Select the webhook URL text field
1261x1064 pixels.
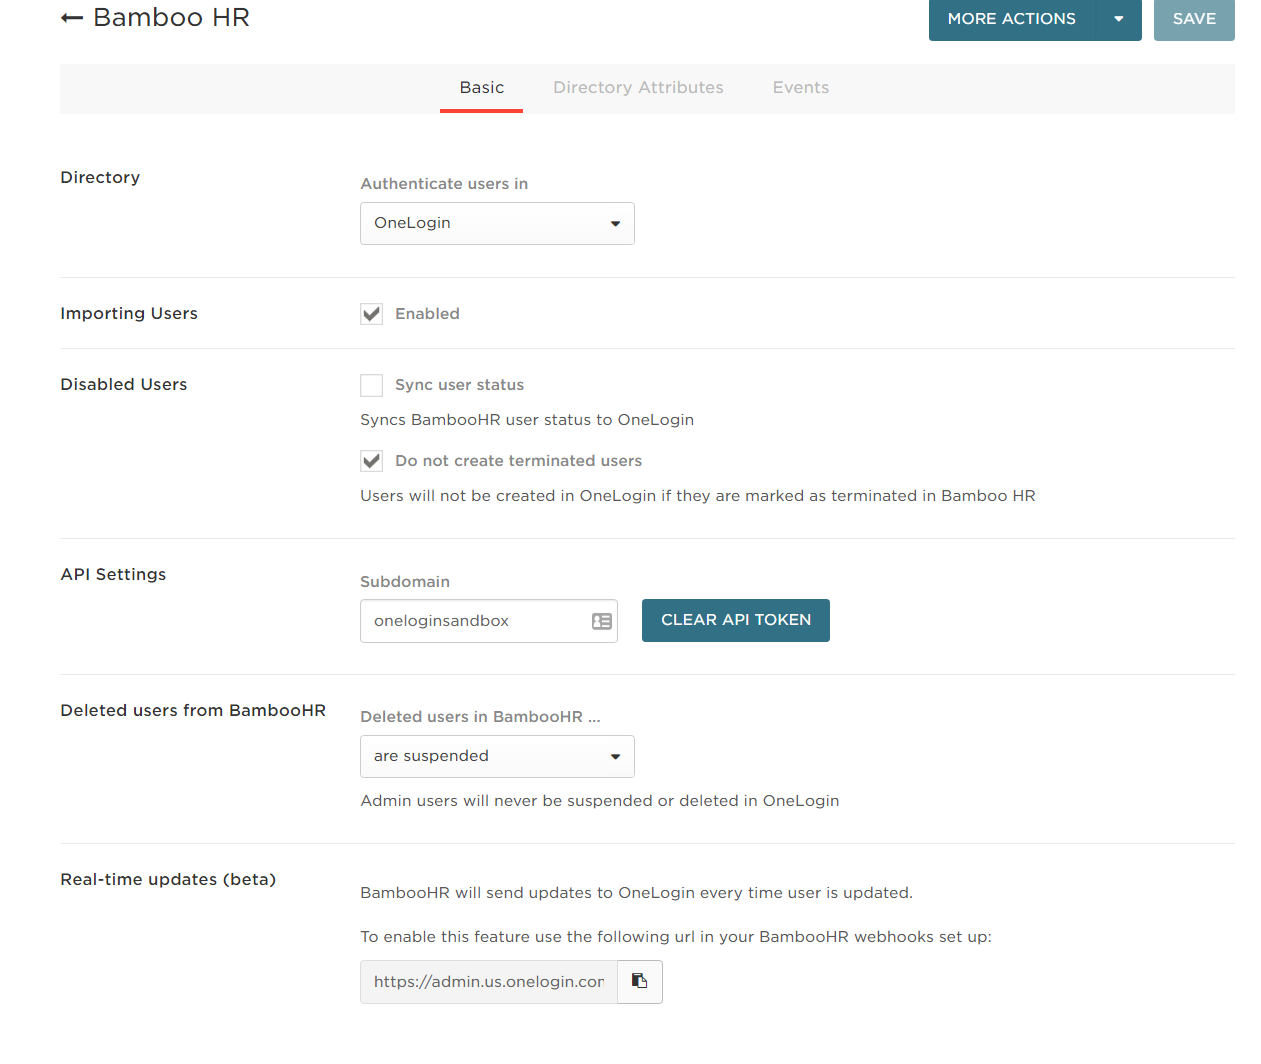tap(489, 982)
